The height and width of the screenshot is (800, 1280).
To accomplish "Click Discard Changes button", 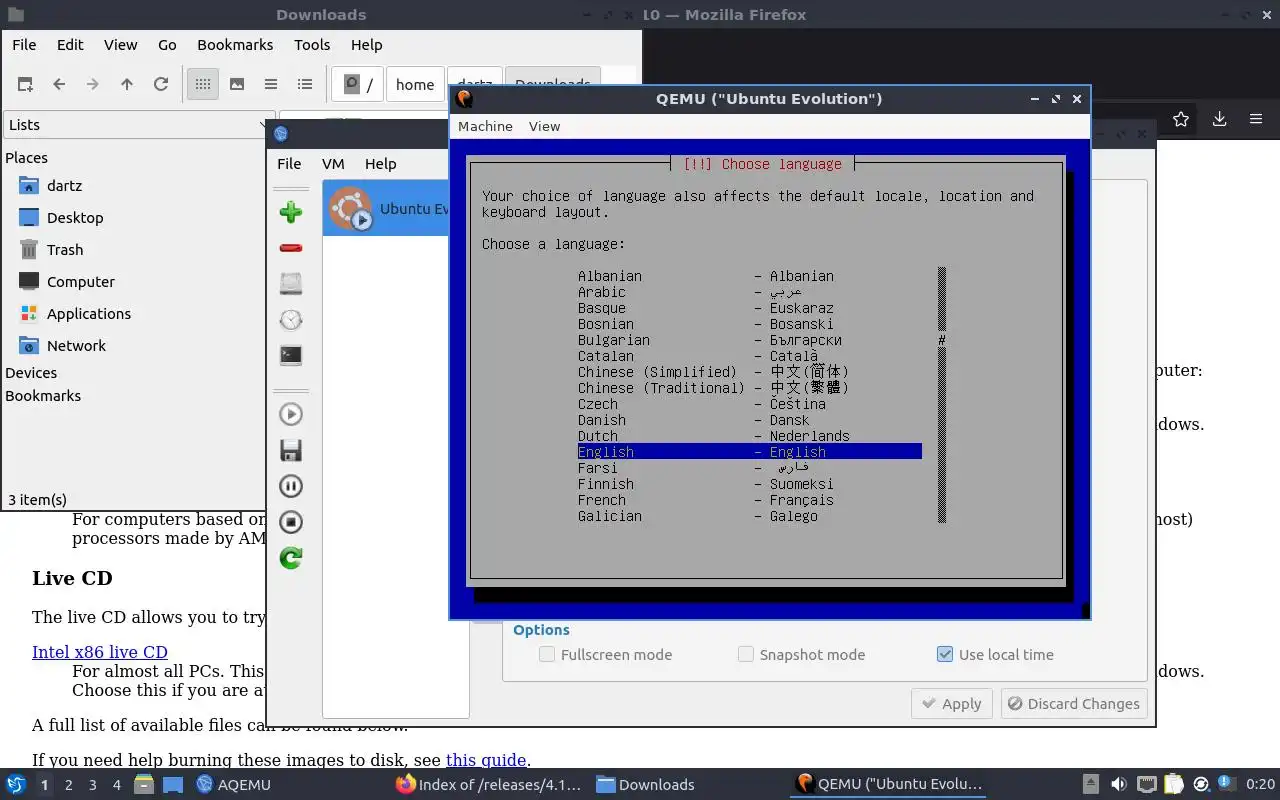I will pos(1072,703).
